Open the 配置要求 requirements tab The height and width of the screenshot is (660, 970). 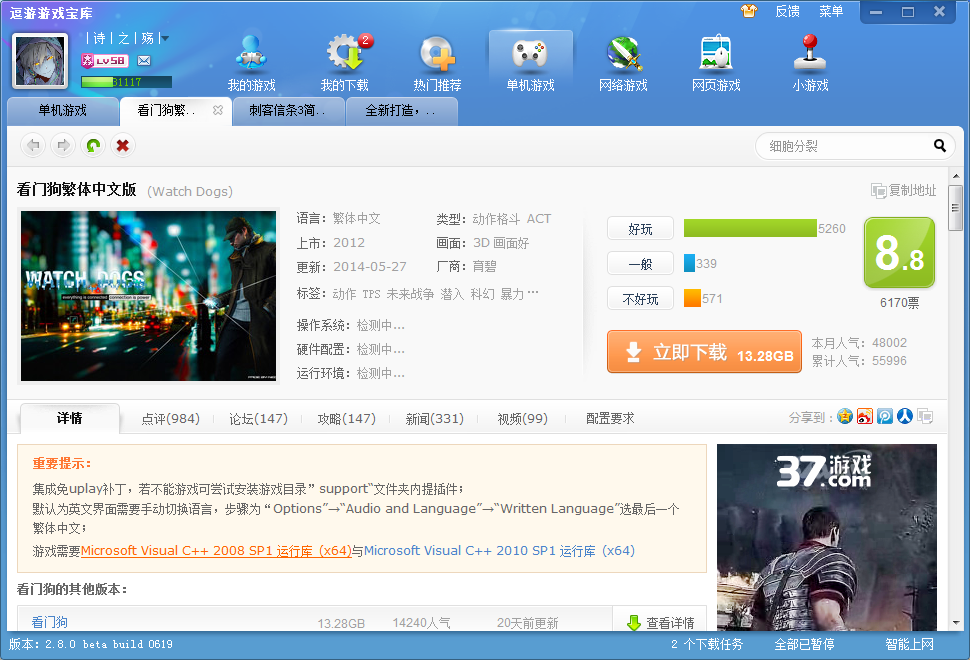(610, 419)
